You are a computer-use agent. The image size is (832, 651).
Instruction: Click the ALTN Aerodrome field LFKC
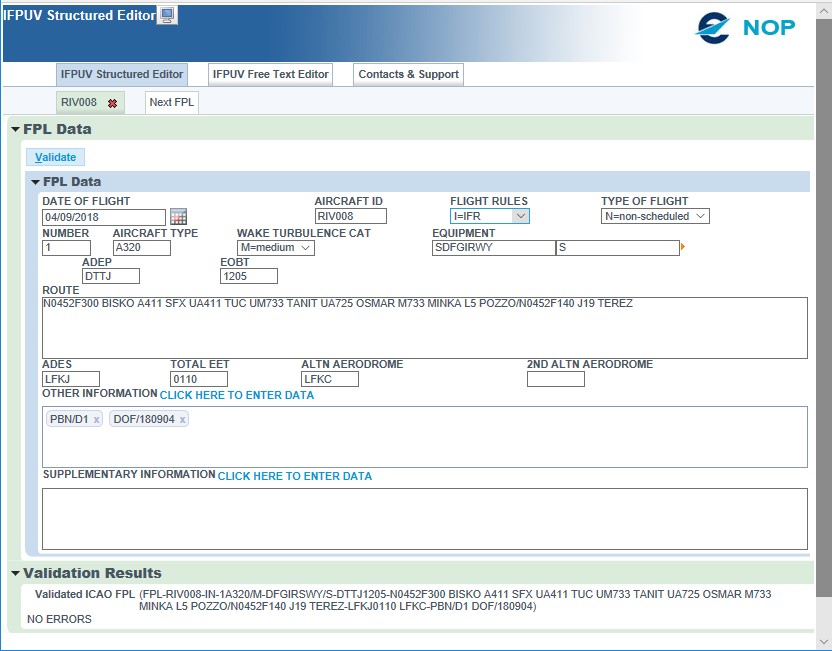pos(330,379)
